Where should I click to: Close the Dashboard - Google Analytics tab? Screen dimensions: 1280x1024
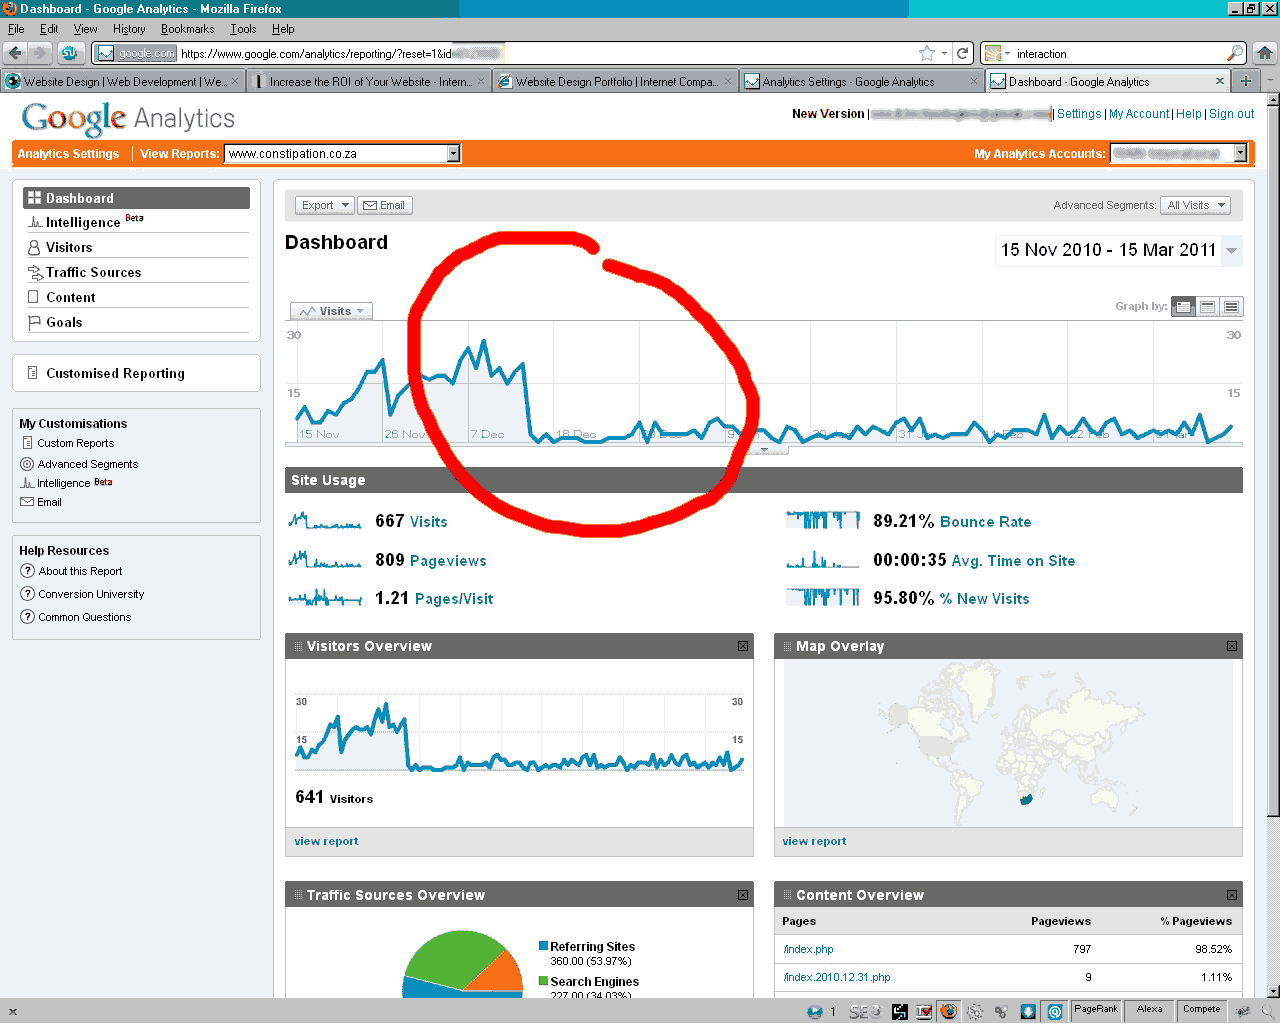[1219, 81]
